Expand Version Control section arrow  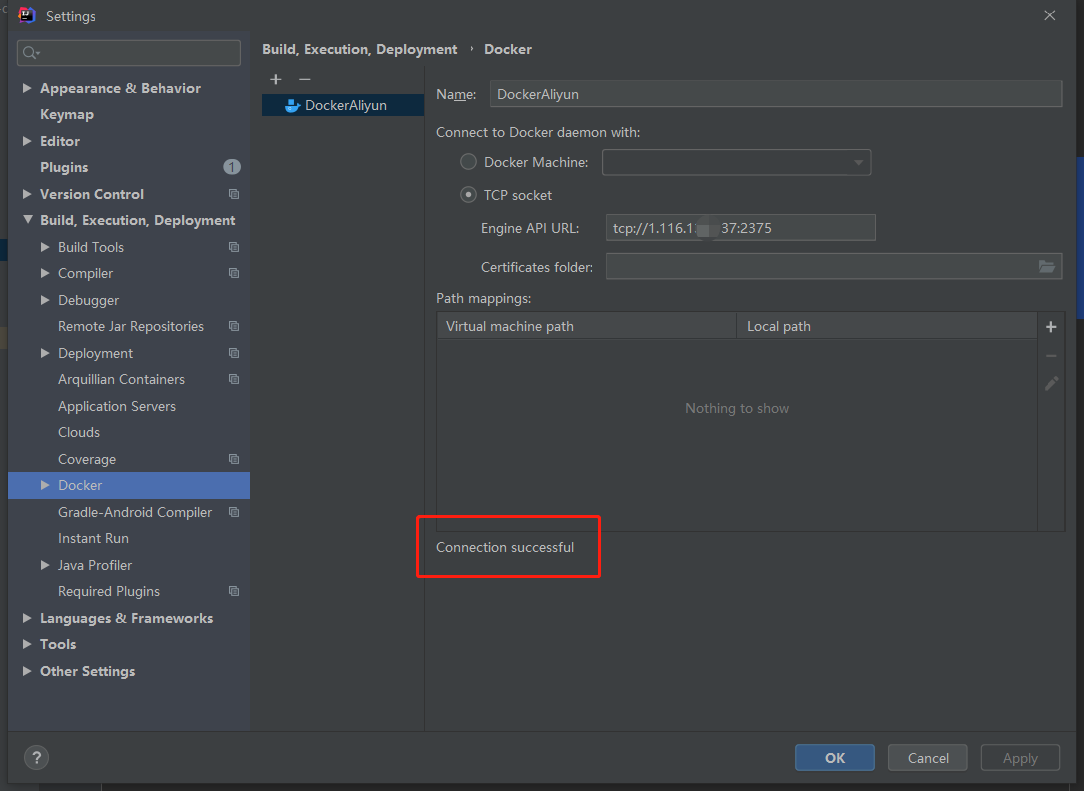click(x=27, y=194)
